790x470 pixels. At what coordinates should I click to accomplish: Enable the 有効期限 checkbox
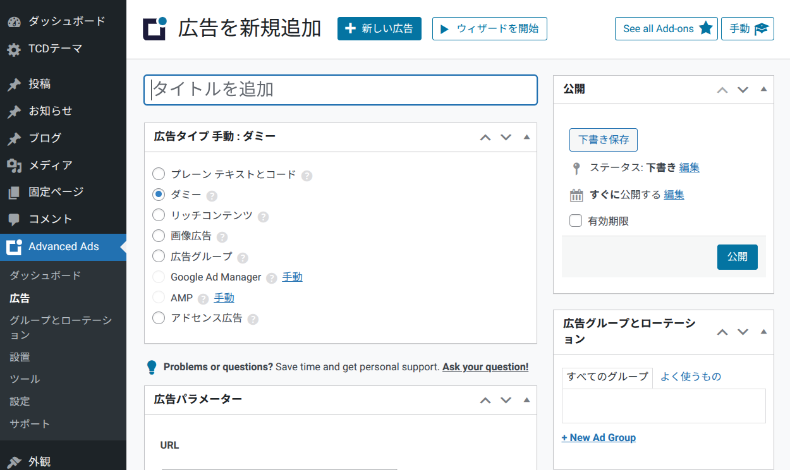point(575,221)
